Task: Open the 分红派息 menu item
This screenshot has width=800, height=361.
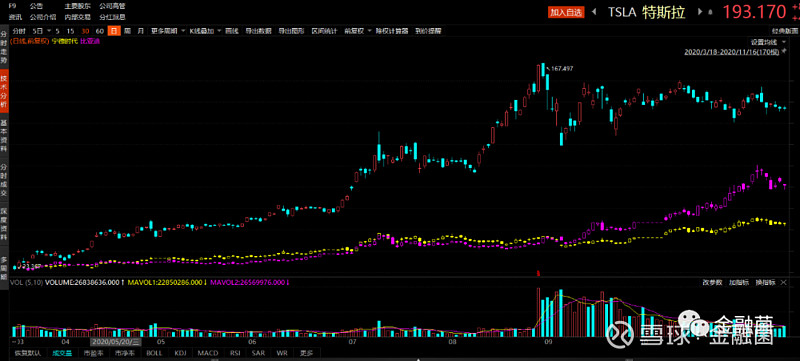Action: [x=112, y=17]
